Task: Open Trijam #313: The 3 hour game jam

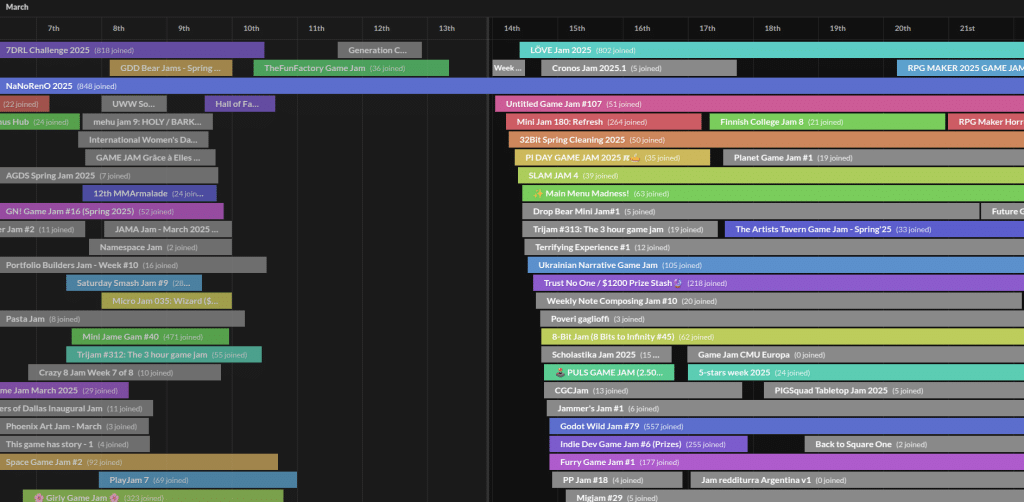Action: (x=620, y=229)
